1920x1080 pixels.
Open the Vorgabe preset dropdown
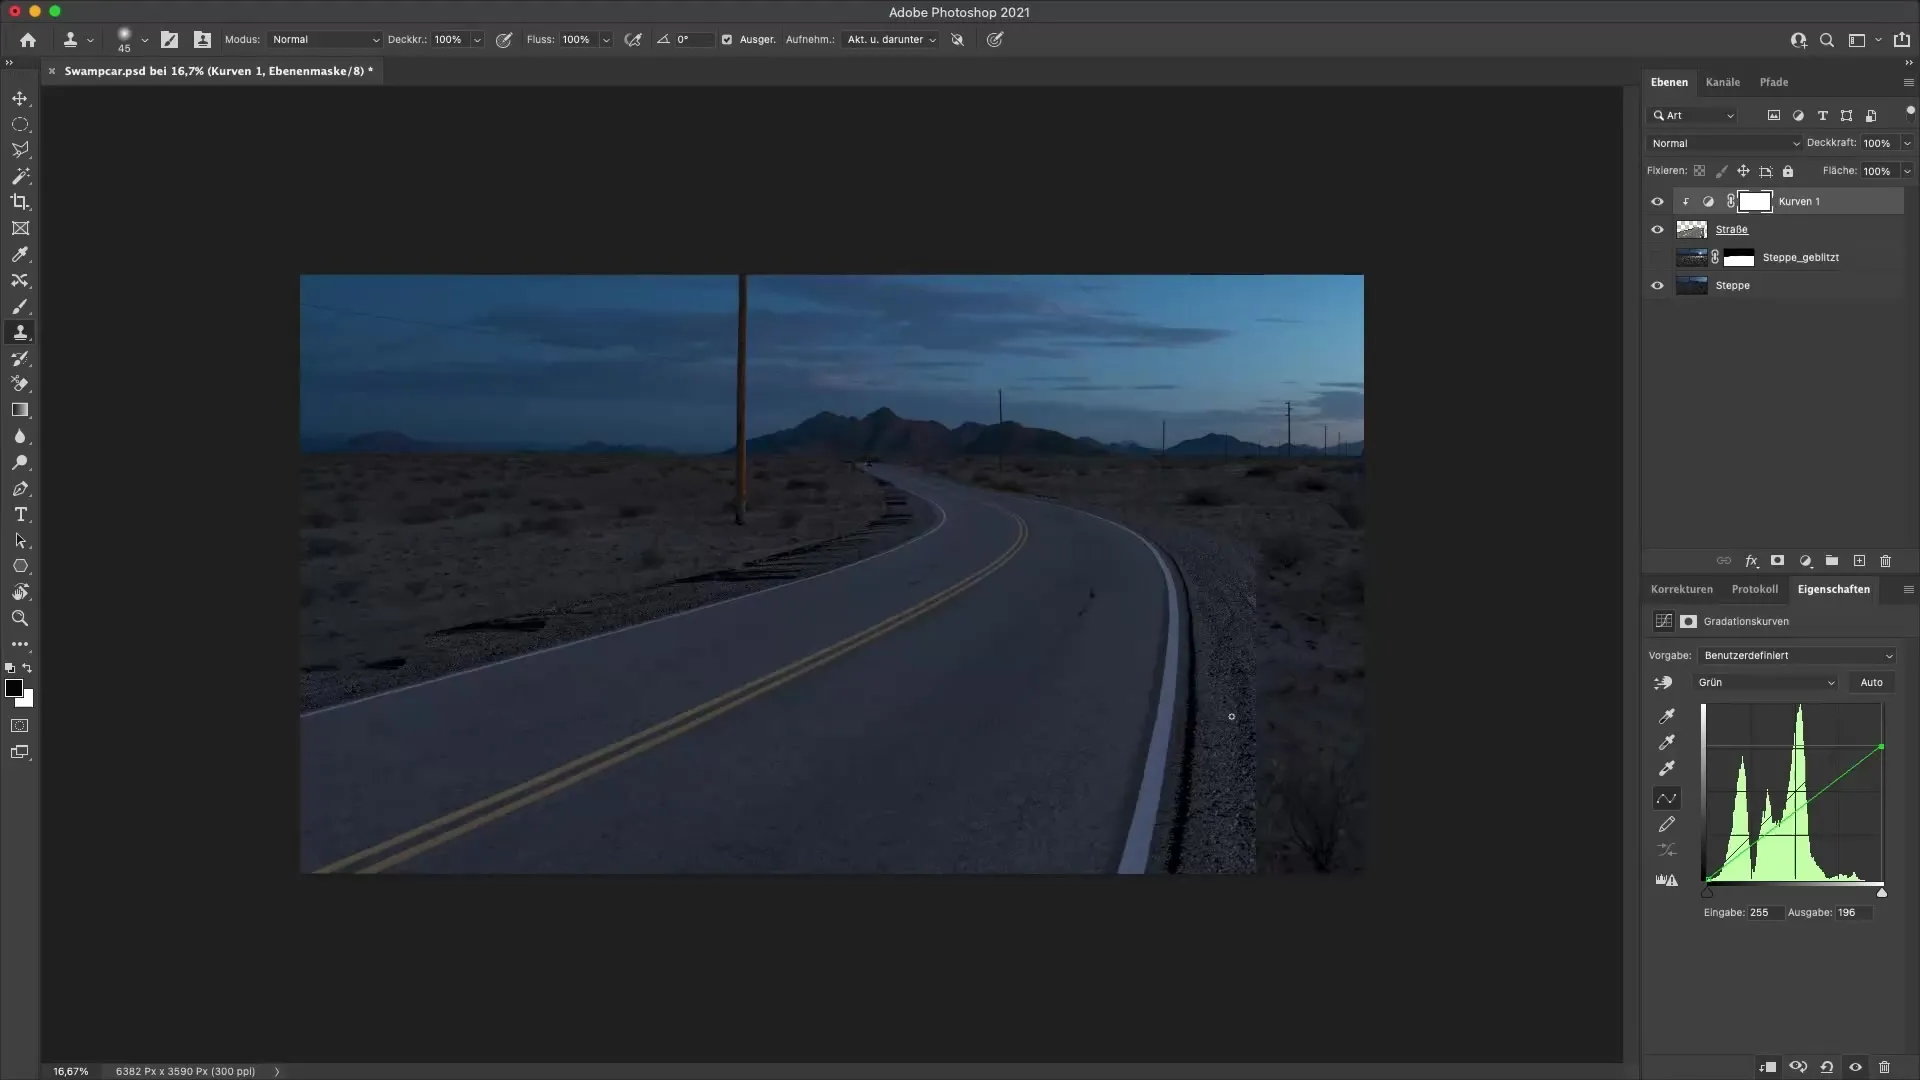coord(1797,656)
